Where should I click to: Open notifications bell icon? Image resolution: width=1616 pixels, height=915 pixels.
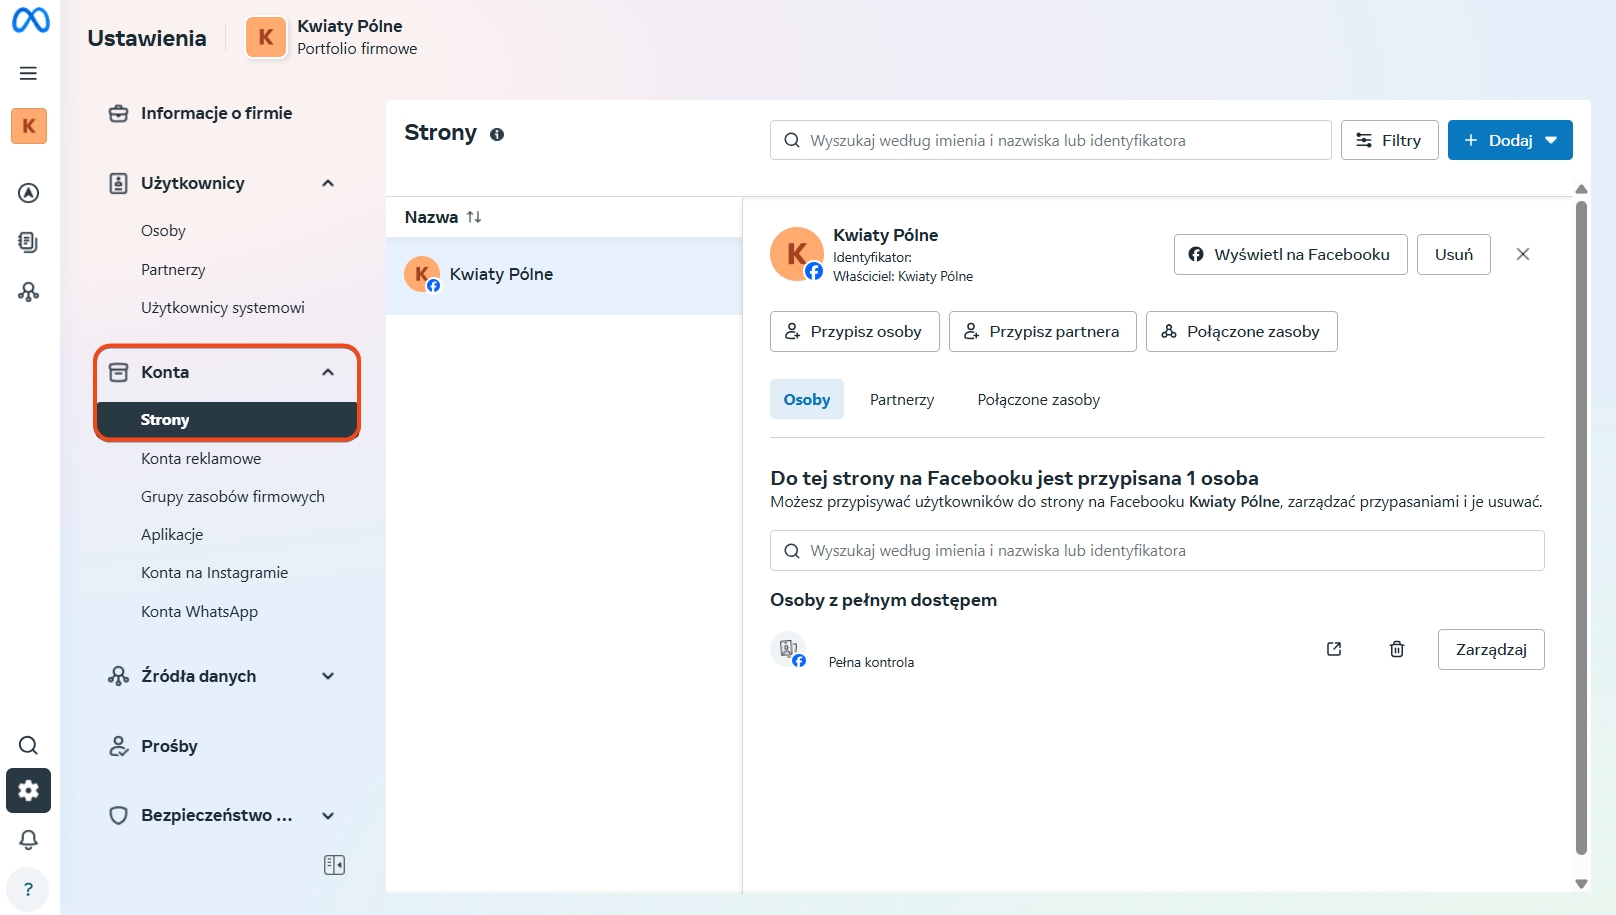pos(28,840)
